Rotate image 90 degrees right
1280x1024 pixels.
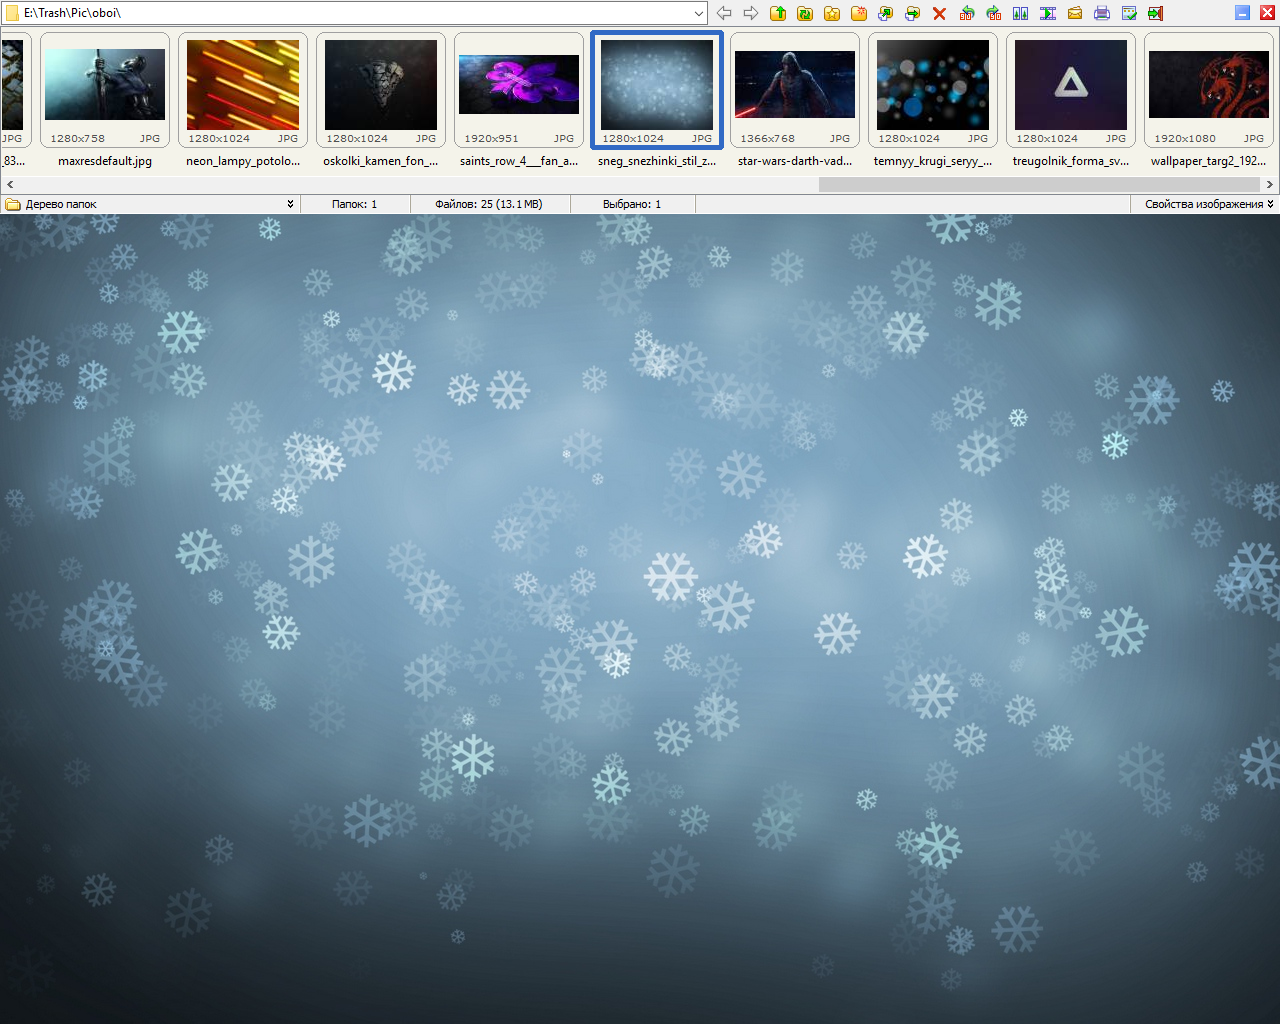click(994, 13)
